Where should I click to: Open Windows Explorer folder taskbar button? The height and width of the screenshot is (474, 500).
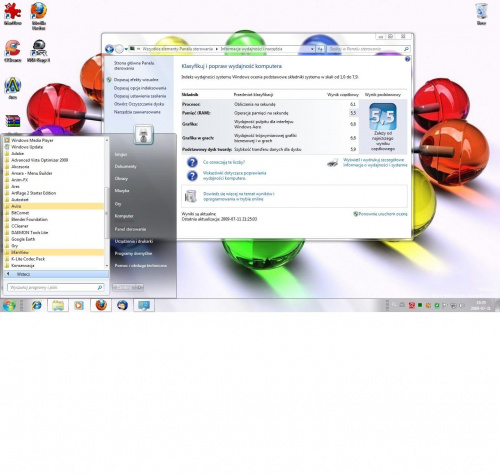tap(58, 305)
